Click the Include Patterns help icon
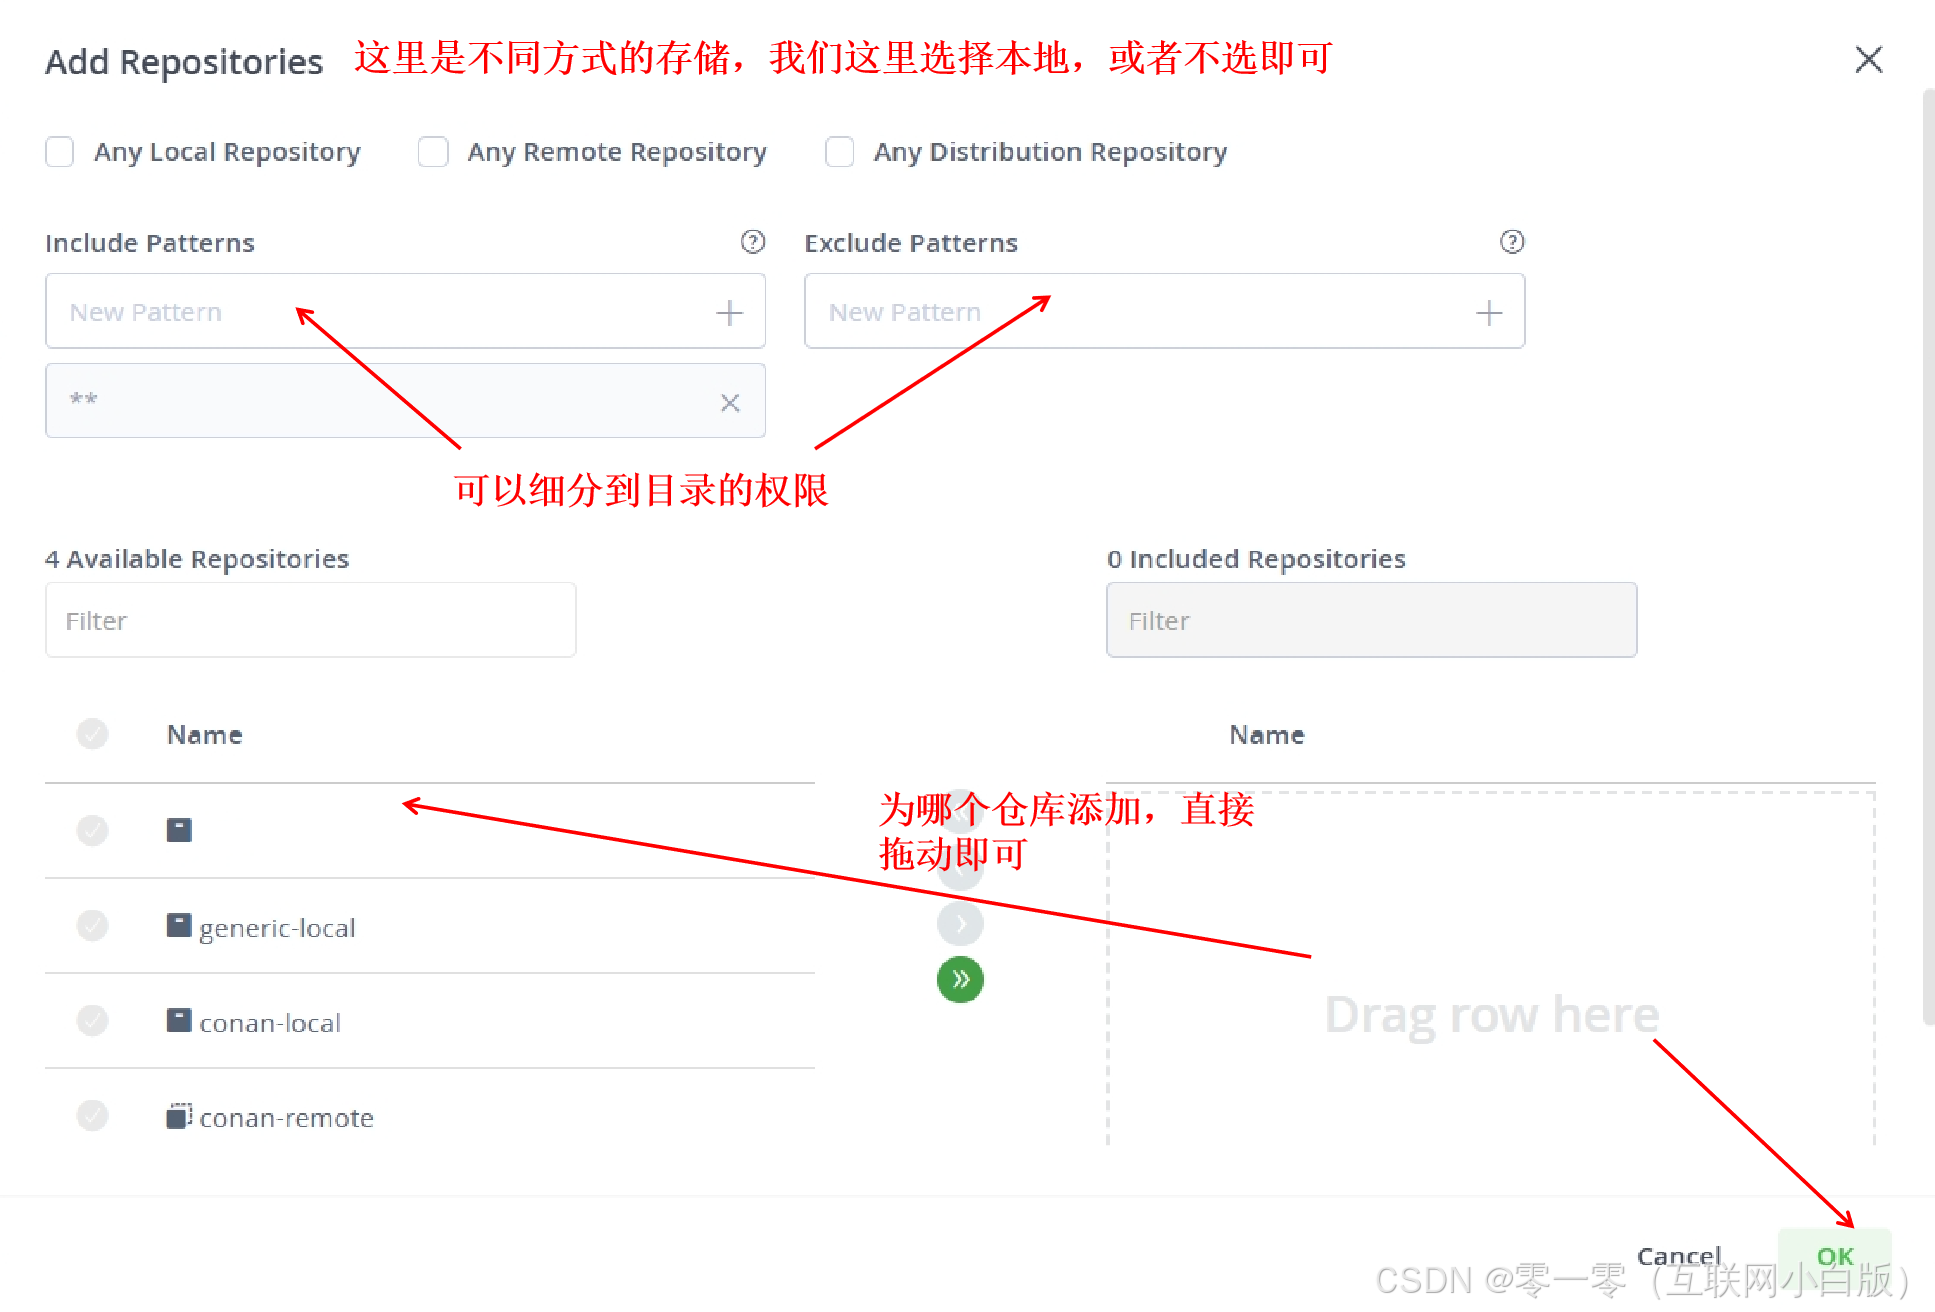 tap(752, 242)
